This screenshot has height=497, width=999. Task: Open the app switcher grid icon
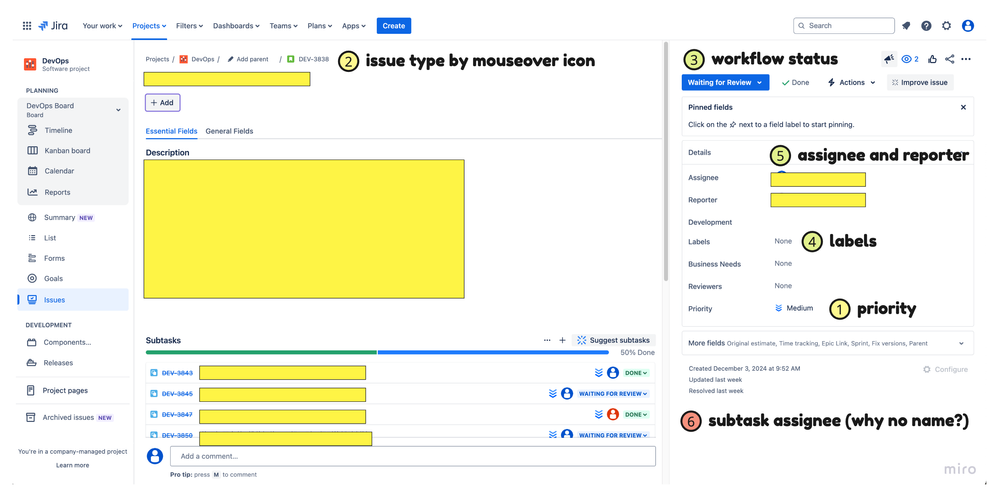pyautogui.click(x=27, y=25)
